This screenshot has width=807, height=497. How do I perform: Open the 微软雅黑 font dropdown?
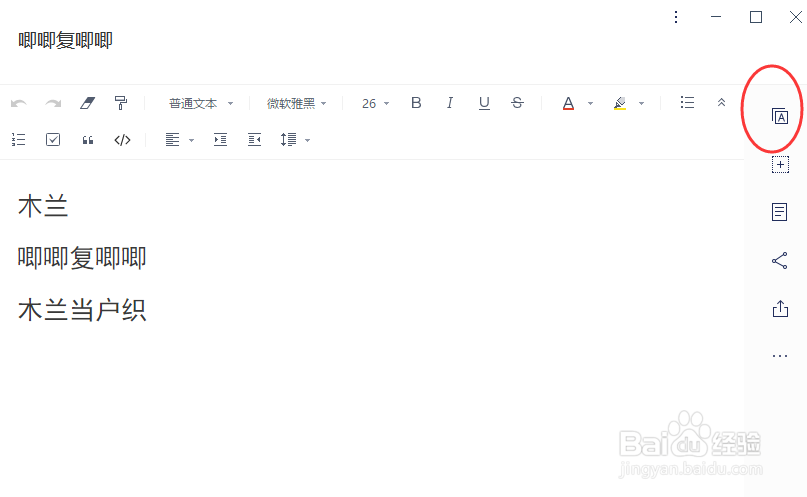296,103
